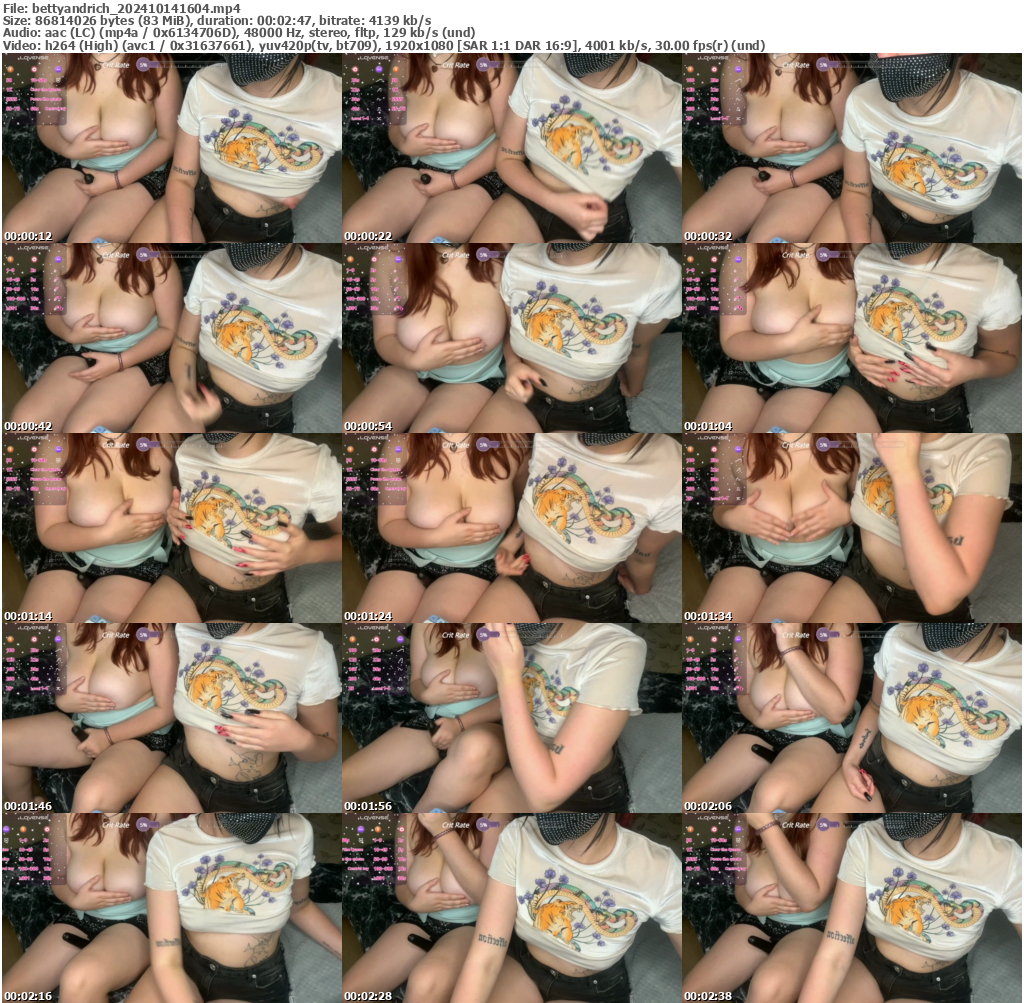Click the orange coin icon in tip menu overlay

click(x=10, y=69)
